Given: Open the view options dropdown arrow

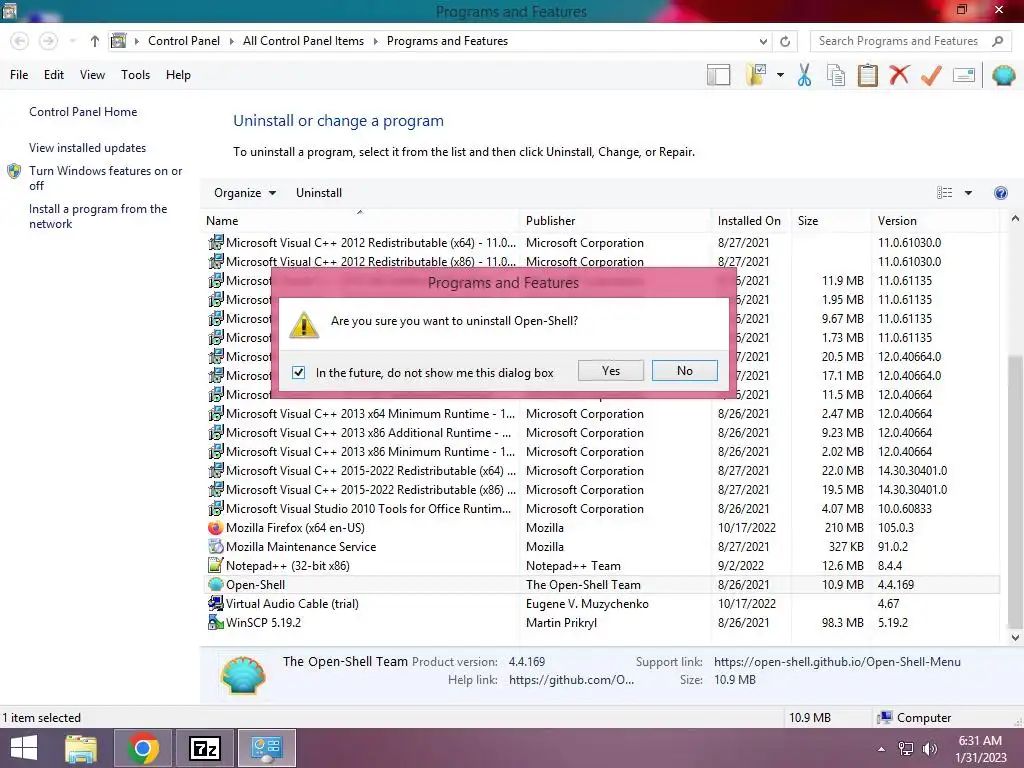Looking at the screenshot, I should click(x=968, y=193).
